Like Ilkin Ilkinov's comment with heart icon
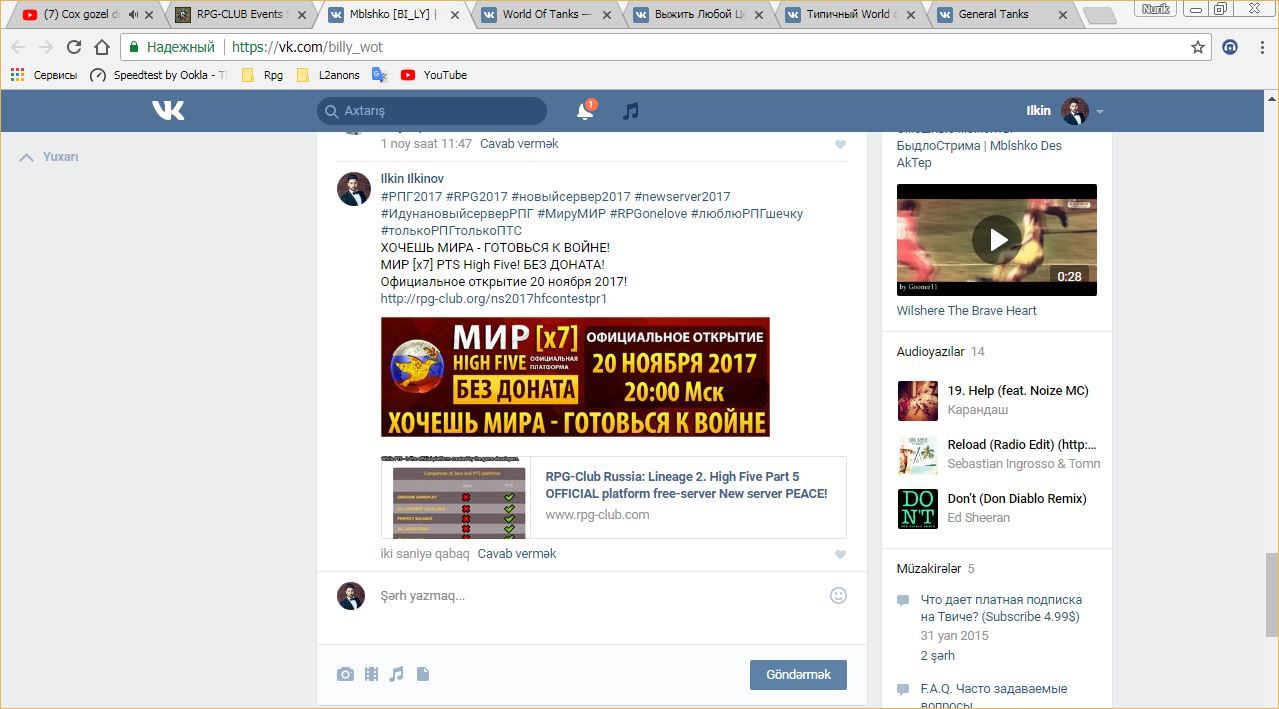The width and height of the screenshot is (1279, 709). coord(840,555)
